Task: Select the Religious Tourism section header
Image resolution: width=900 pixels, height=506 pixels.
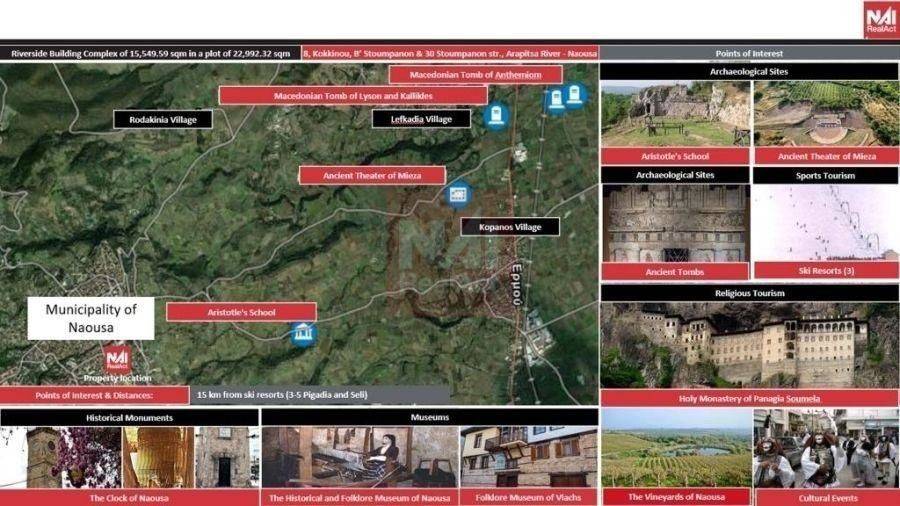Action: pyautogui.click(x=749, y=293)
